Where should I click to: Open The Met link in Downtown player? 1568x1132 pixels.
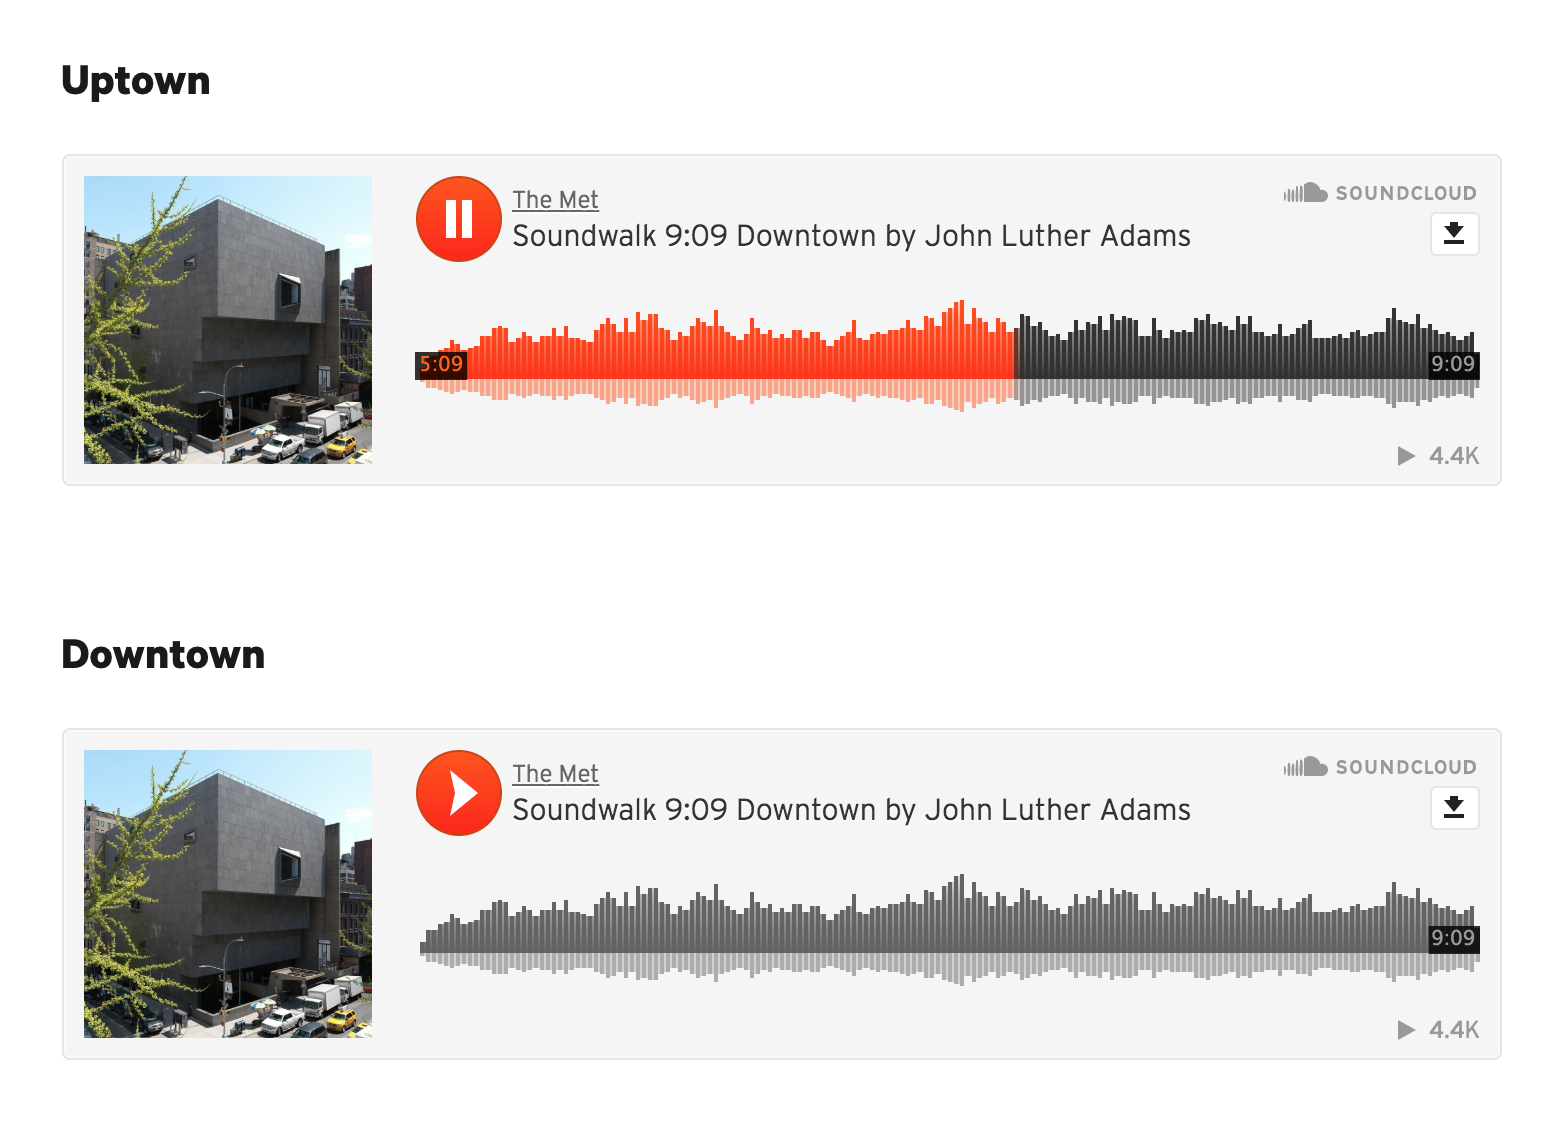coord(555,774)
